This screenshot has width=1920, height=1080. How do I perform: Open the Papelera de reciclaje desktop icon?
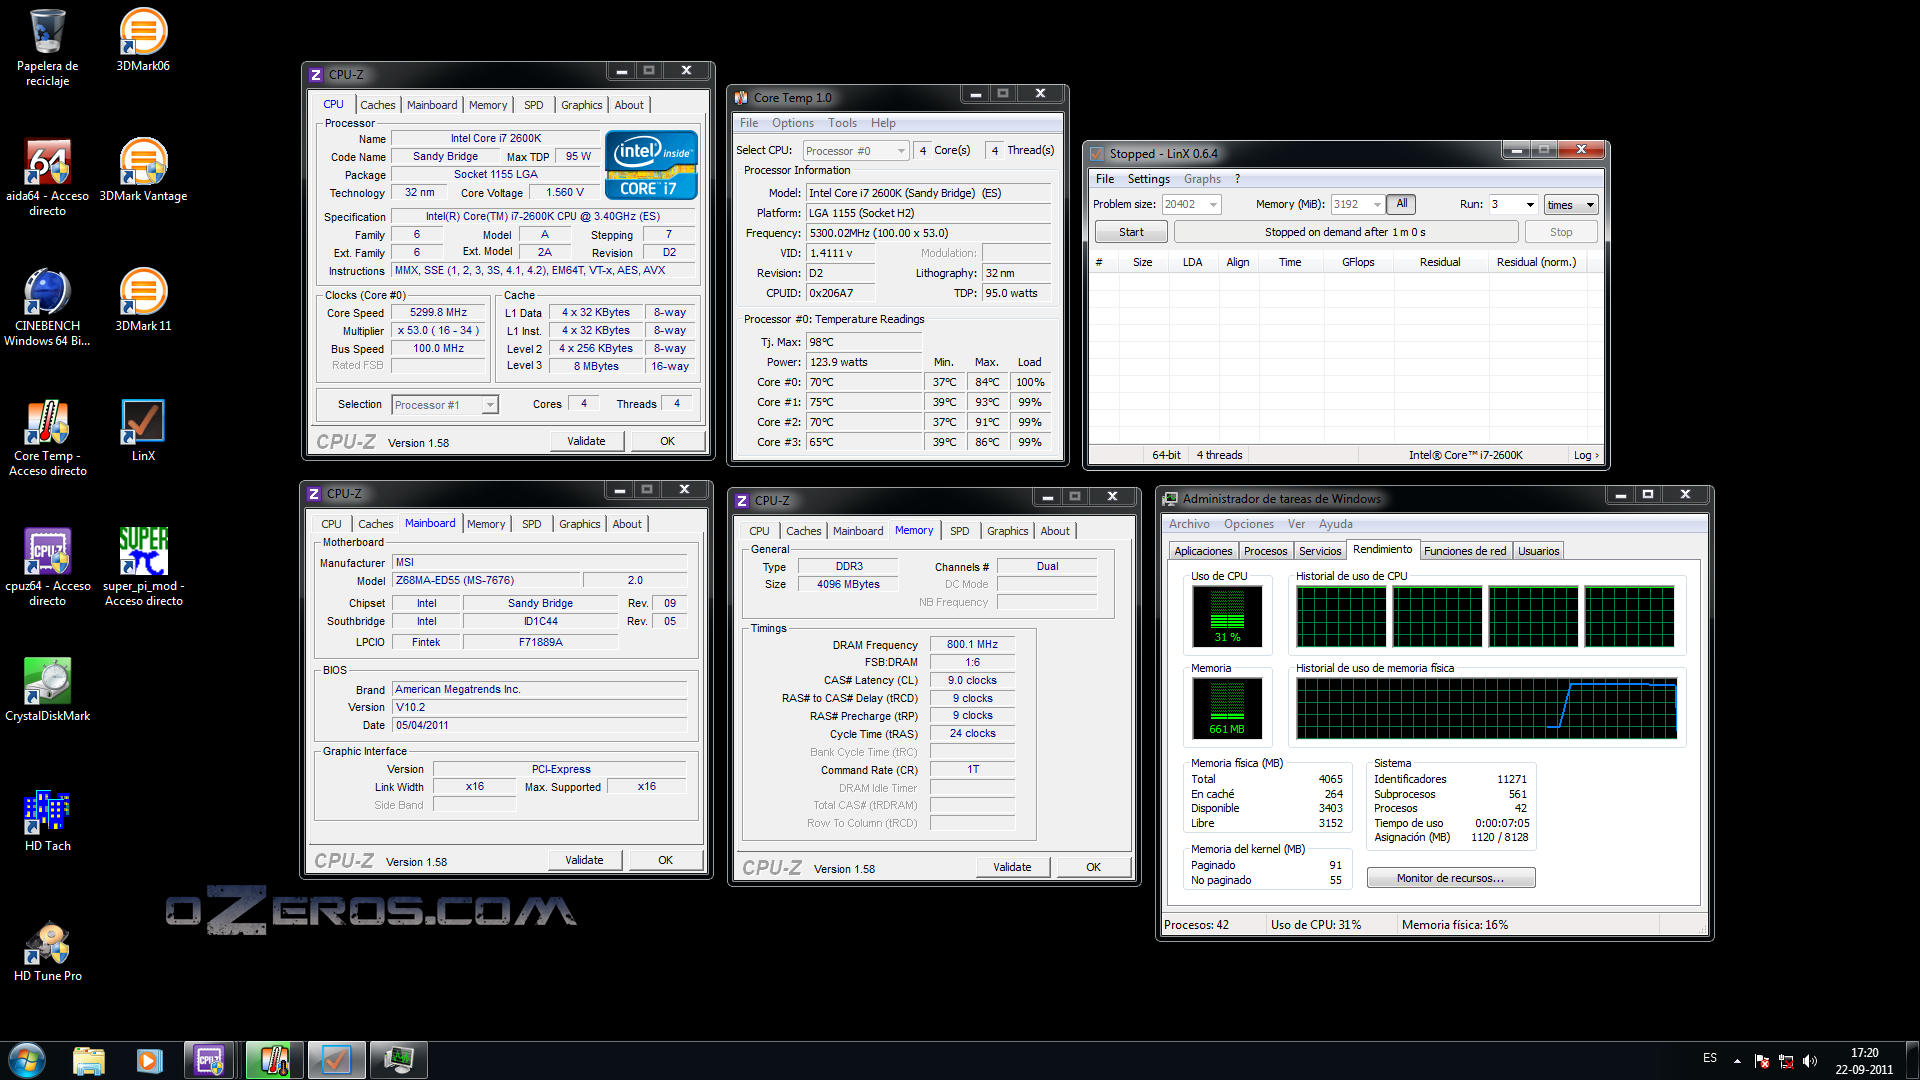47,47
